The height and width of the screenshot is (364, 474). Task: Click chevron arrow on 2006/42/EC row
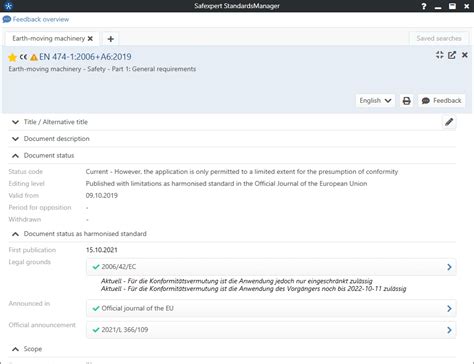tap(449, 267)
